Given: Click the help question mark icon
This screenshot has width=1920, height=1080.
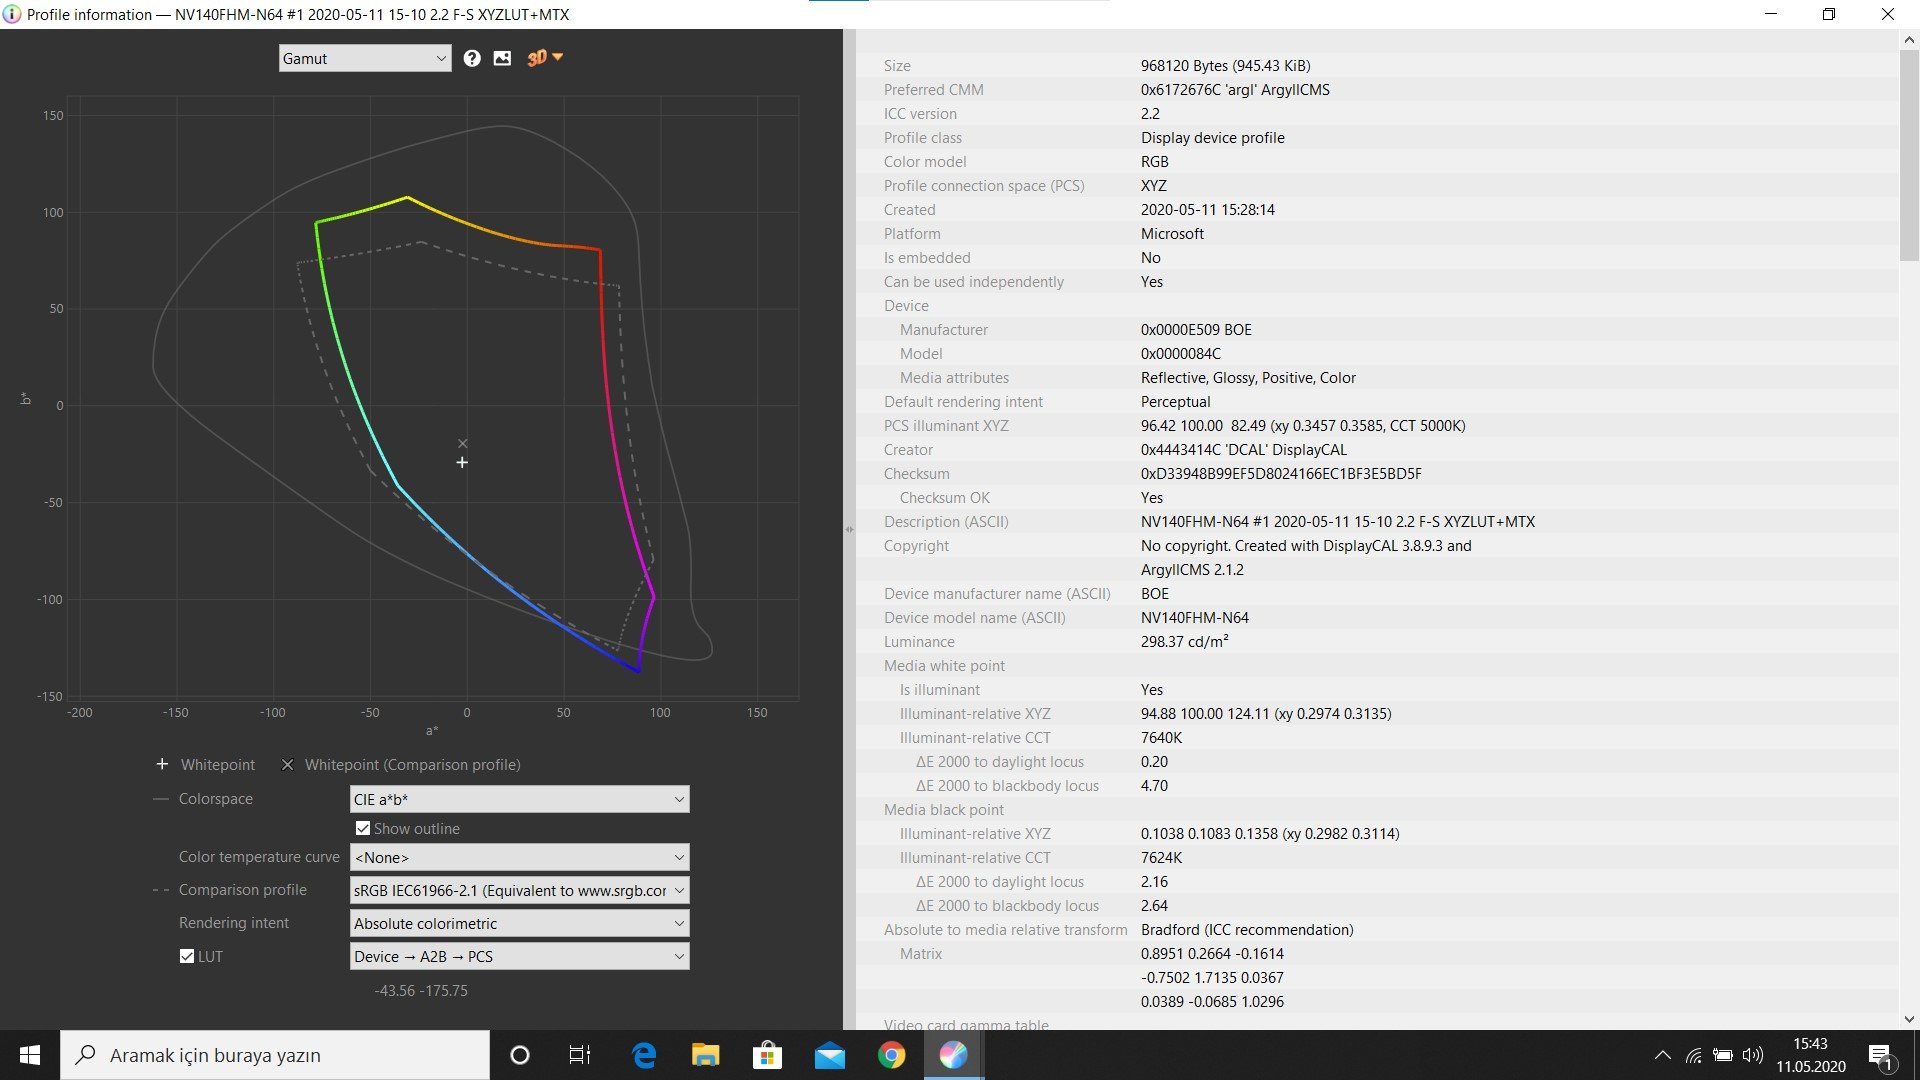Looking at the screenshot, I should tap(472, 59).
